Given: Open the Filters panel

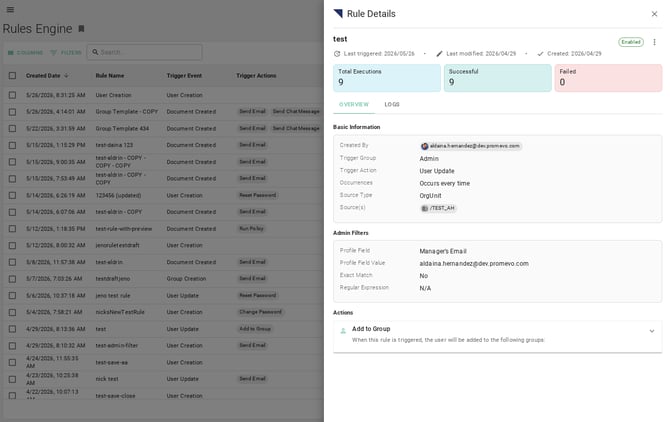Looking at the screenshot, I should (66, 53).
